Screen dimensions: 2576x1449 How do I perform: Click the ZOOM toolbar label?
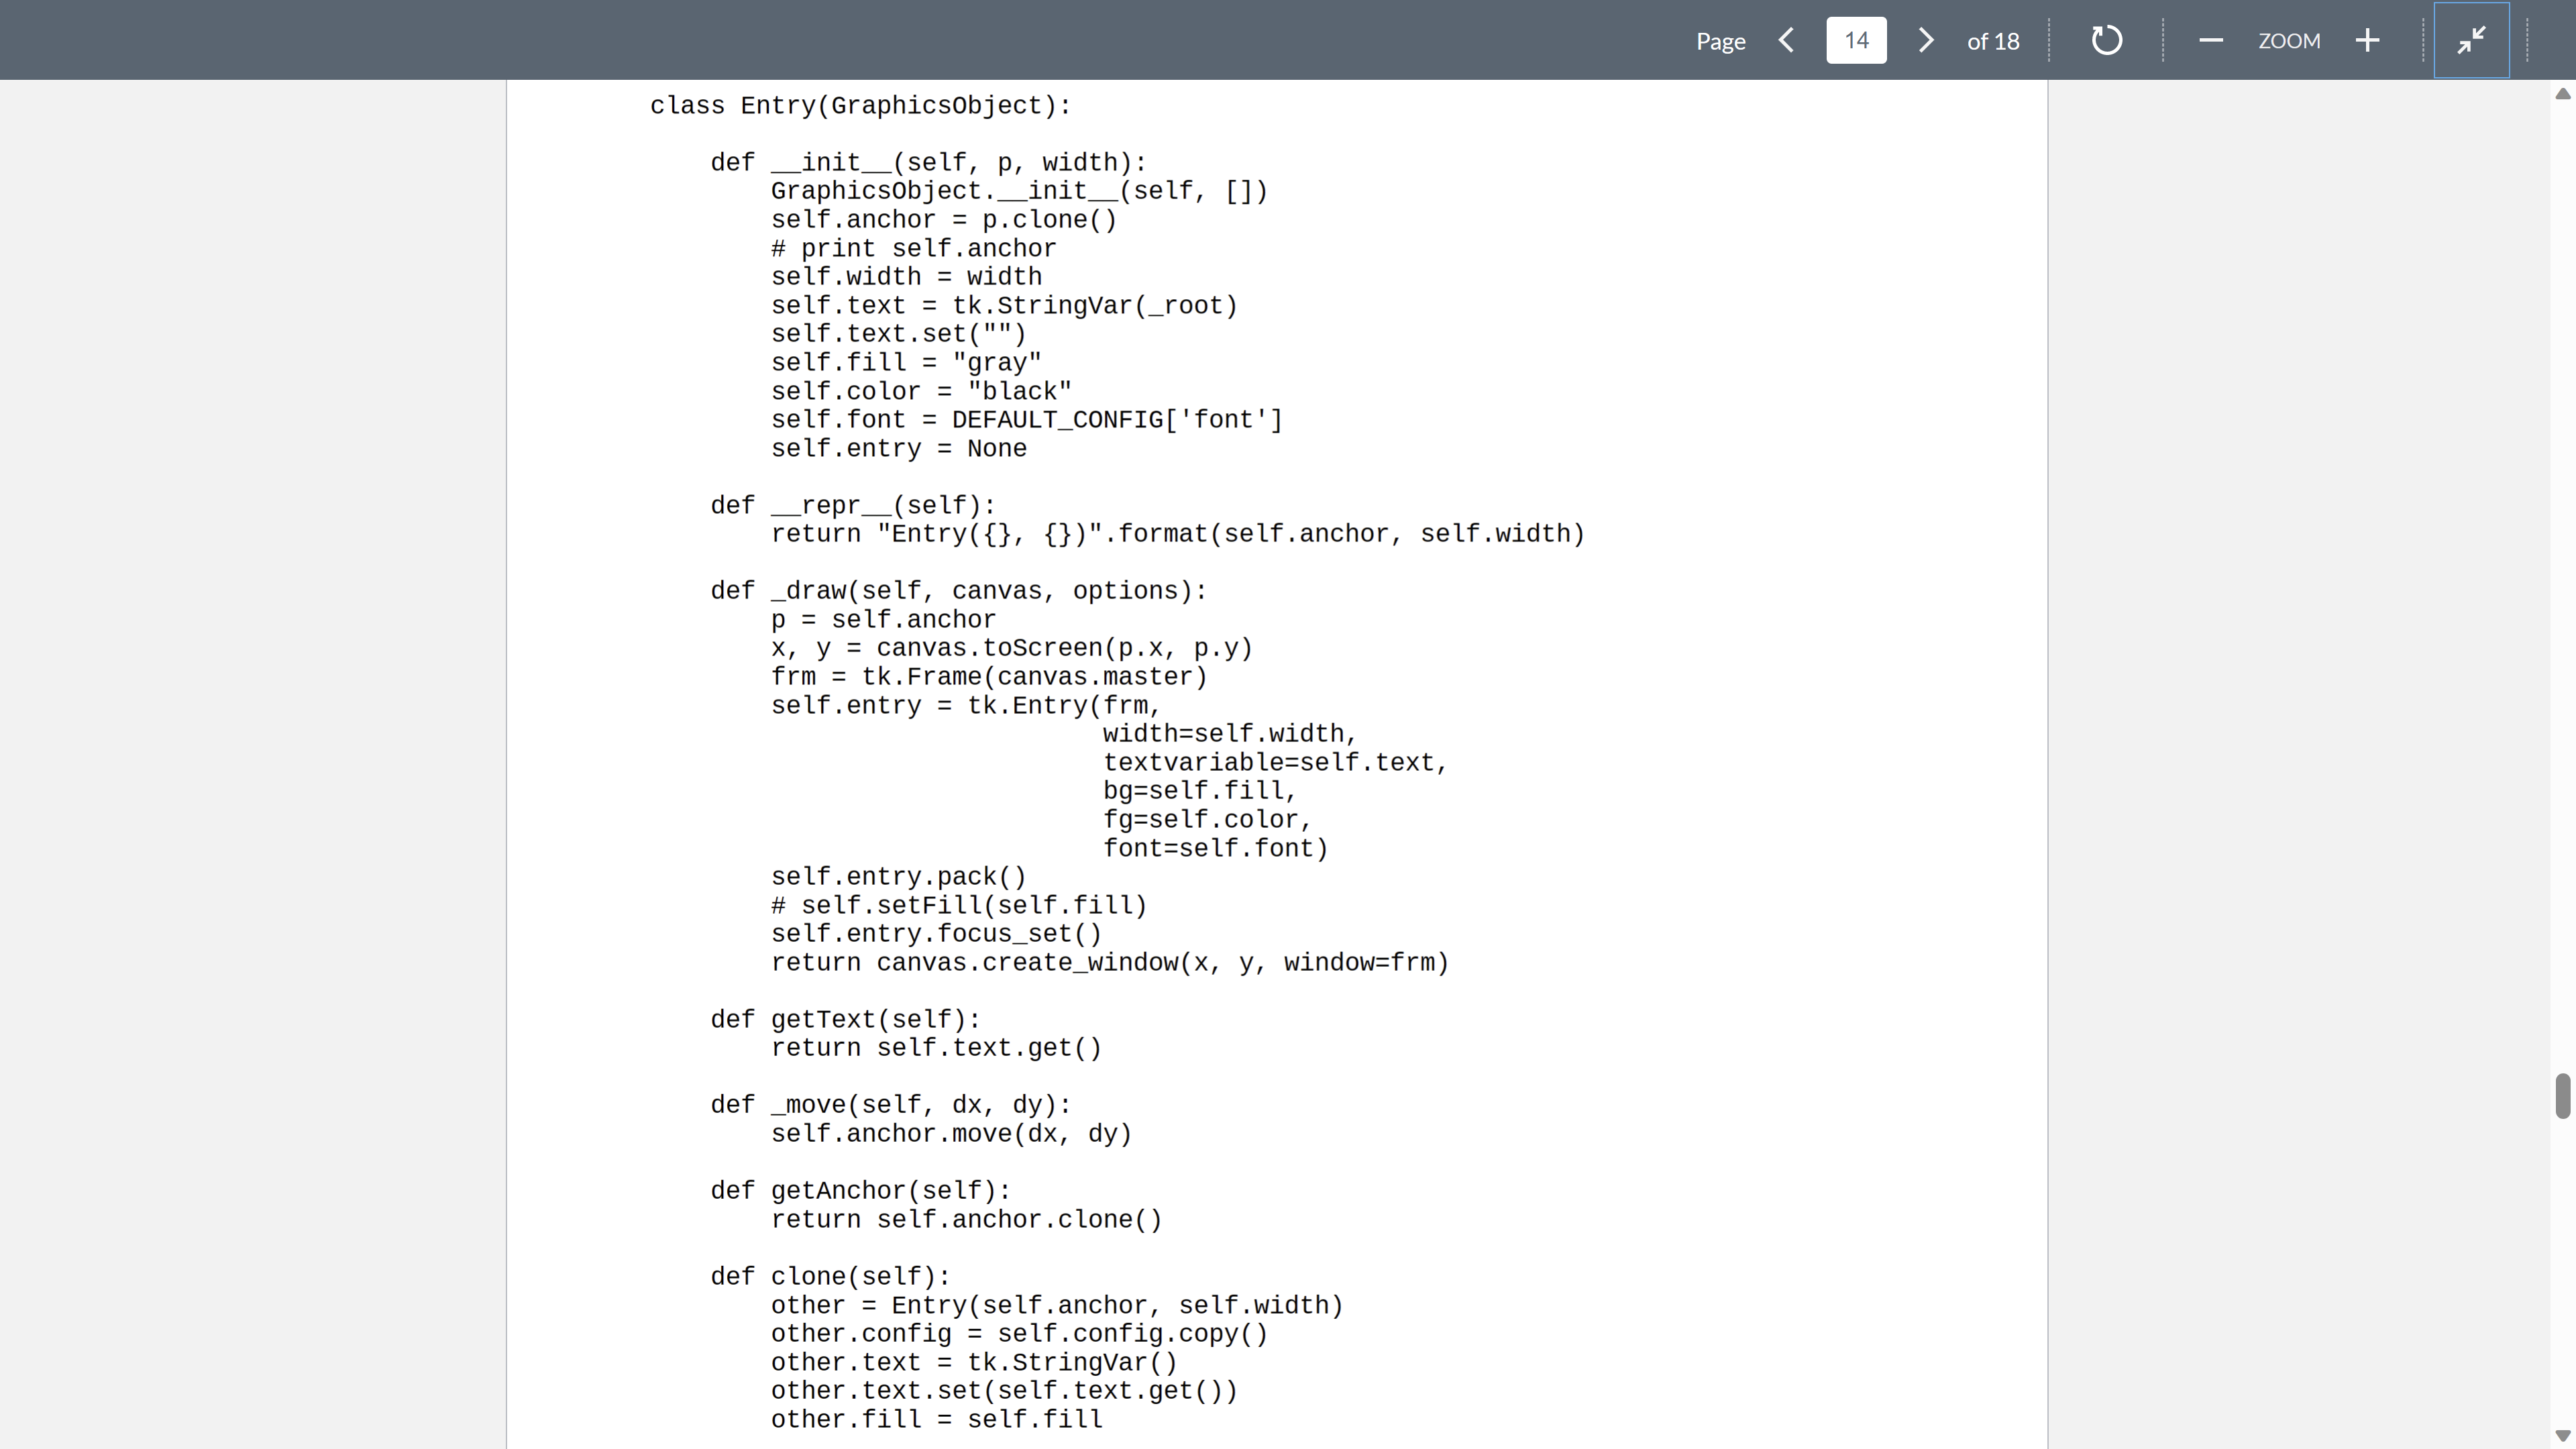2290,40
